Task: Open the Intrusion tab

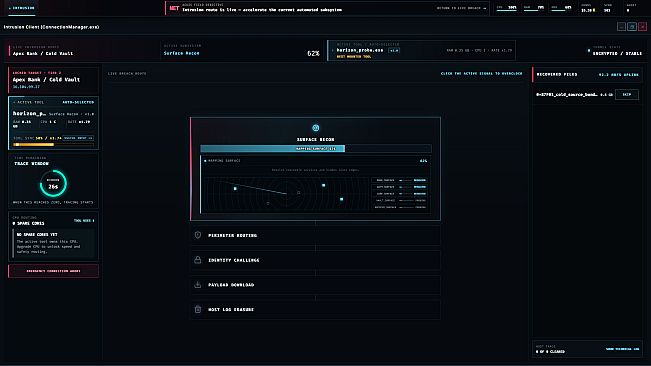Action: (22, 8)
